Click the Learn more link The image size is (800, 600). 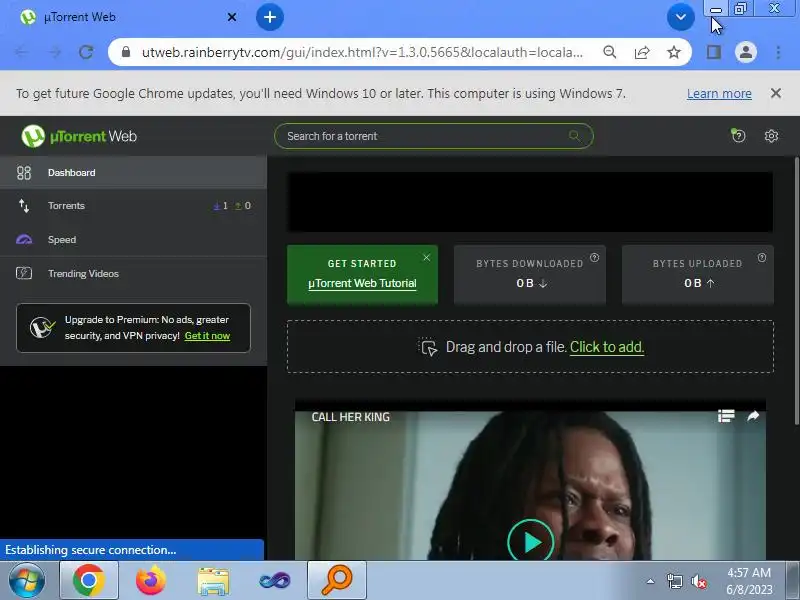tap(719, 93)
